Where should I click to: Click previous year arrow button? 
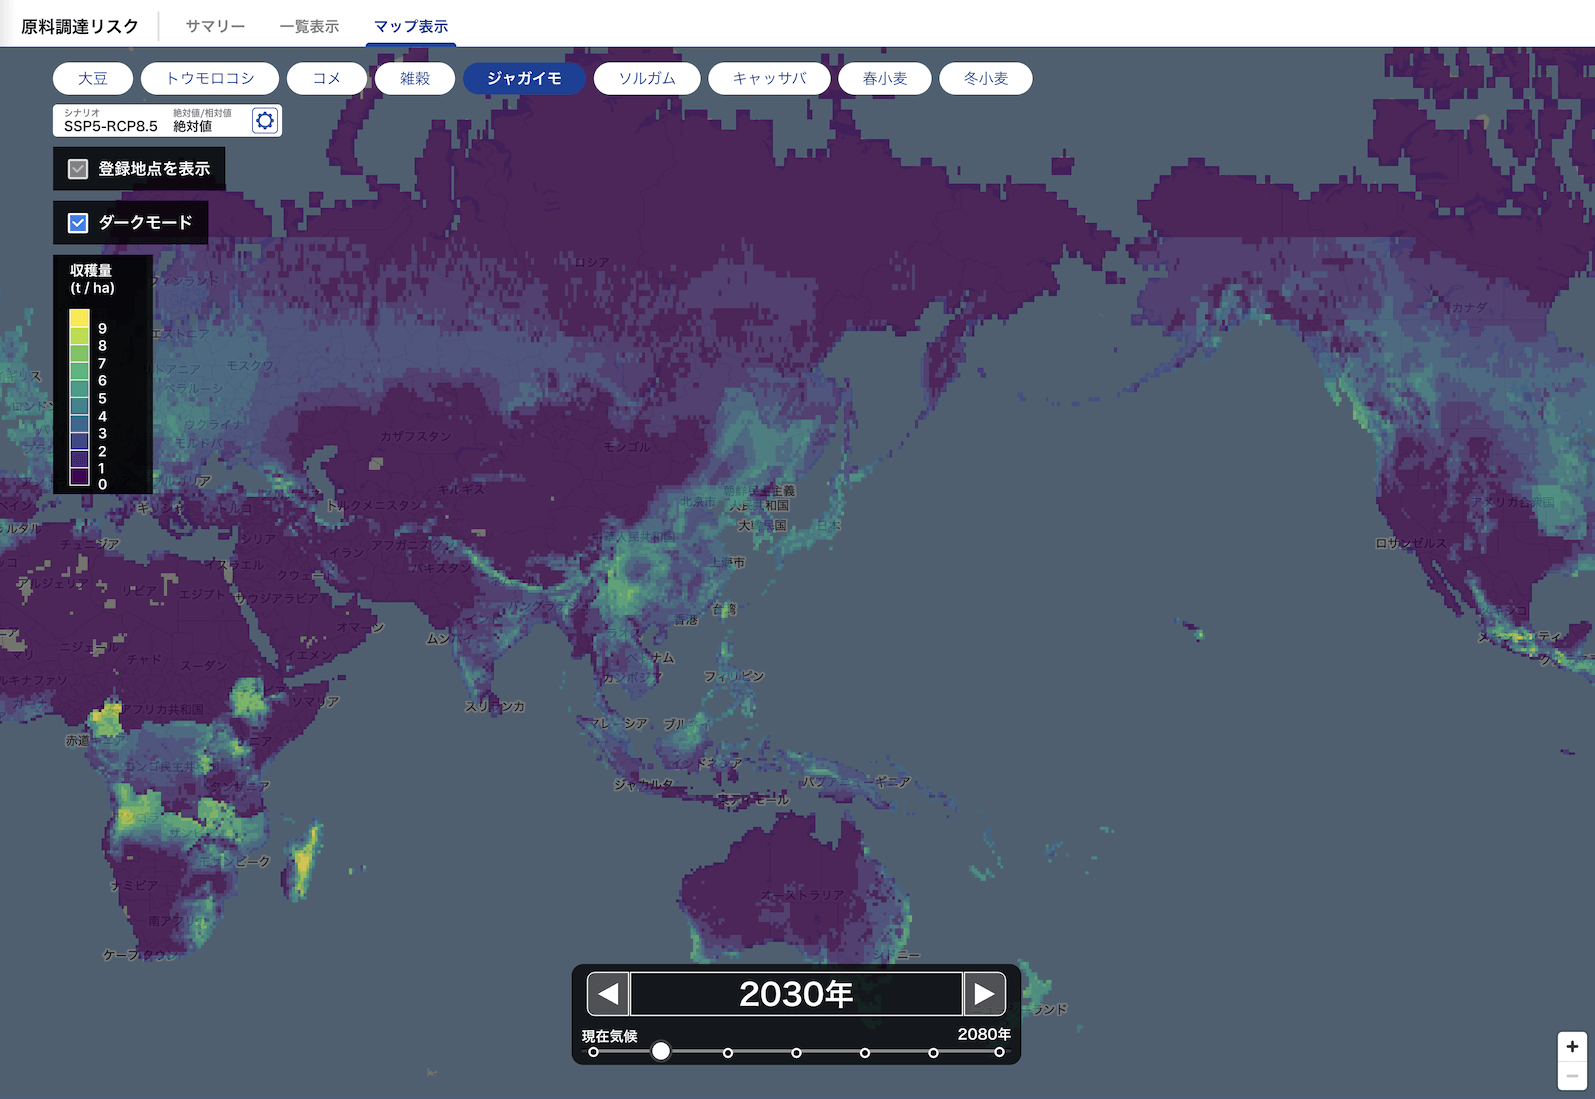(x=608, y=993)
